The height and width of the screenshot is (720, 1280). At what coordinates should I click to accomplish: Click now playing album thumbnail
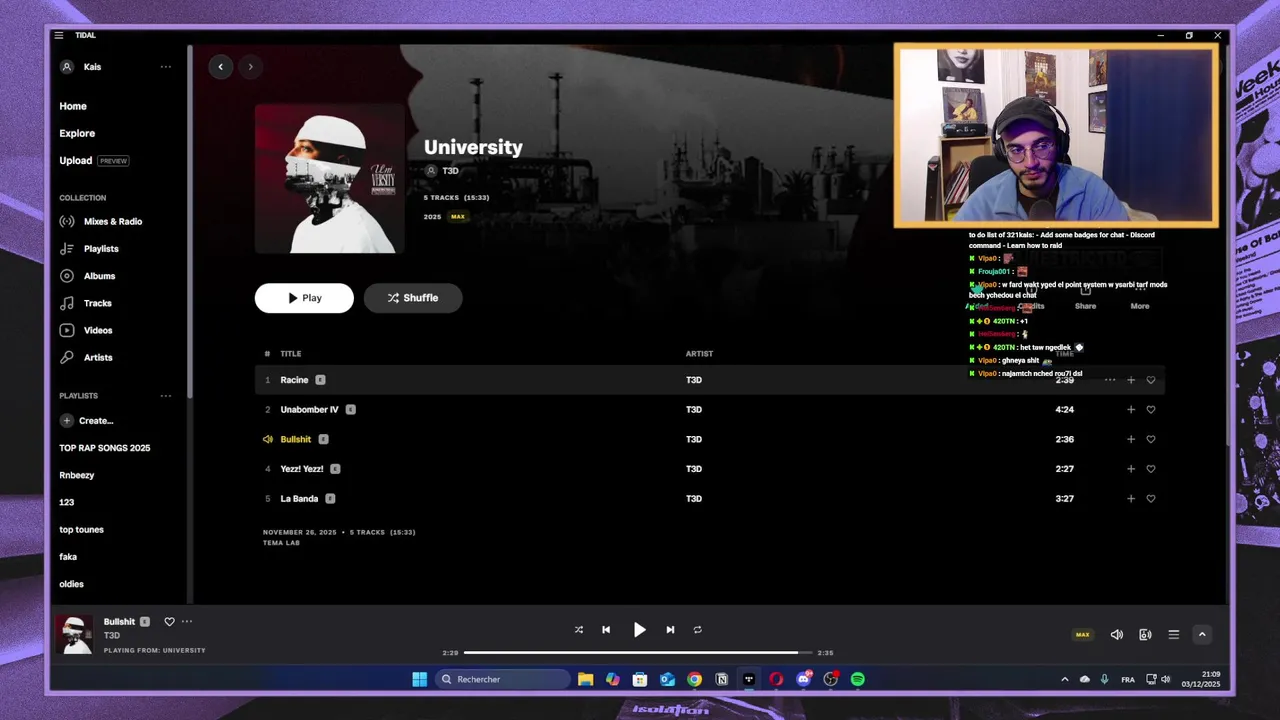point(74,635)
